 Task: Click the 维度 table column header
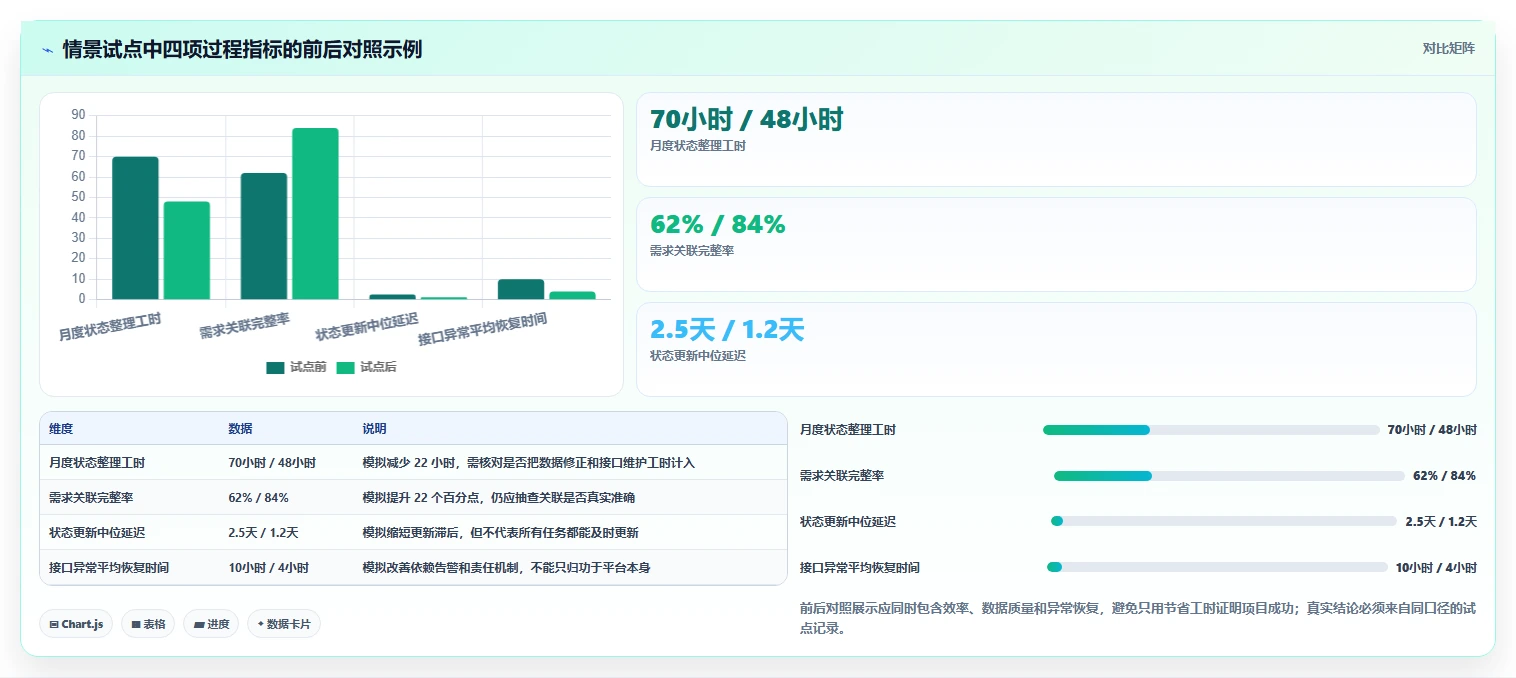click(61, 429)
